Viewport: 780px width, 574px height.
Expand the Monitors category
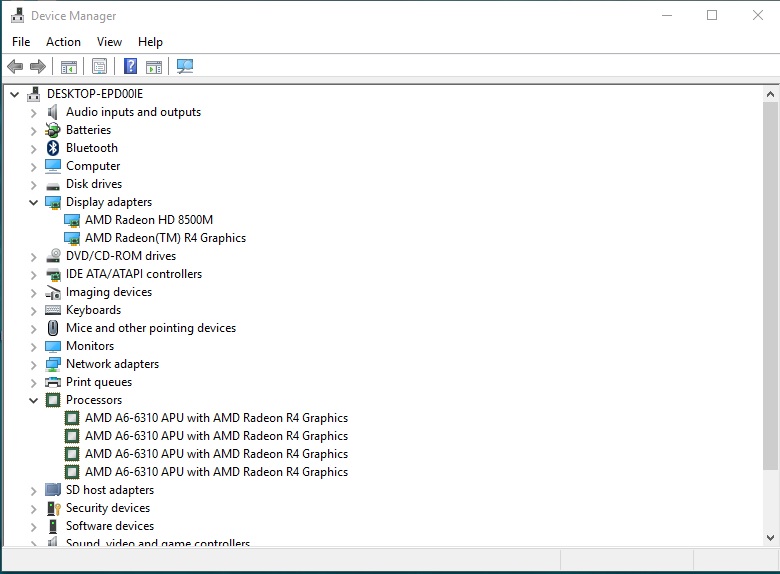33,347
